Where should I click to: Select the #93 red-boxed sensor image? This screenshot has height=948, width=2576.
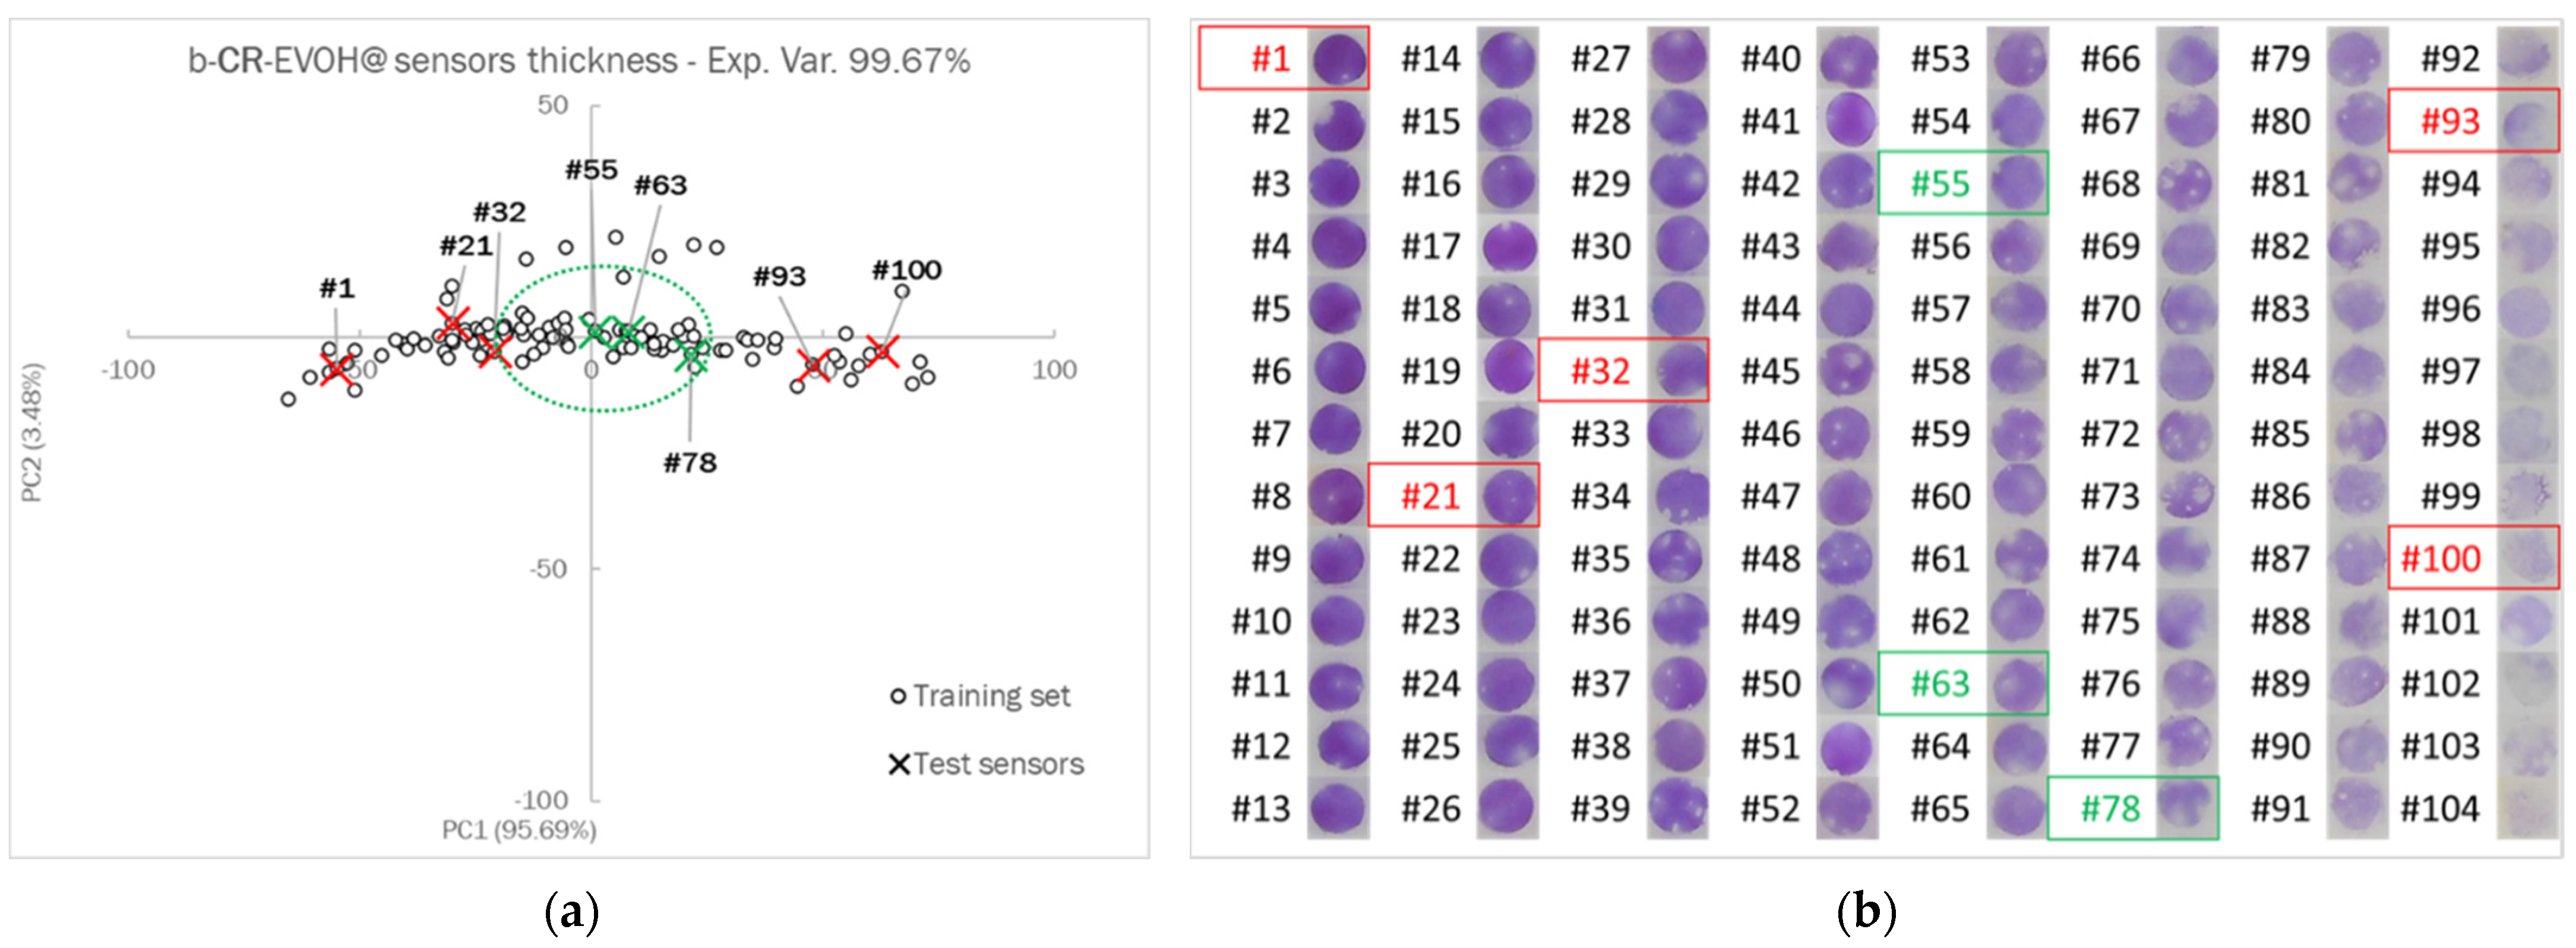click(2527, 121)
